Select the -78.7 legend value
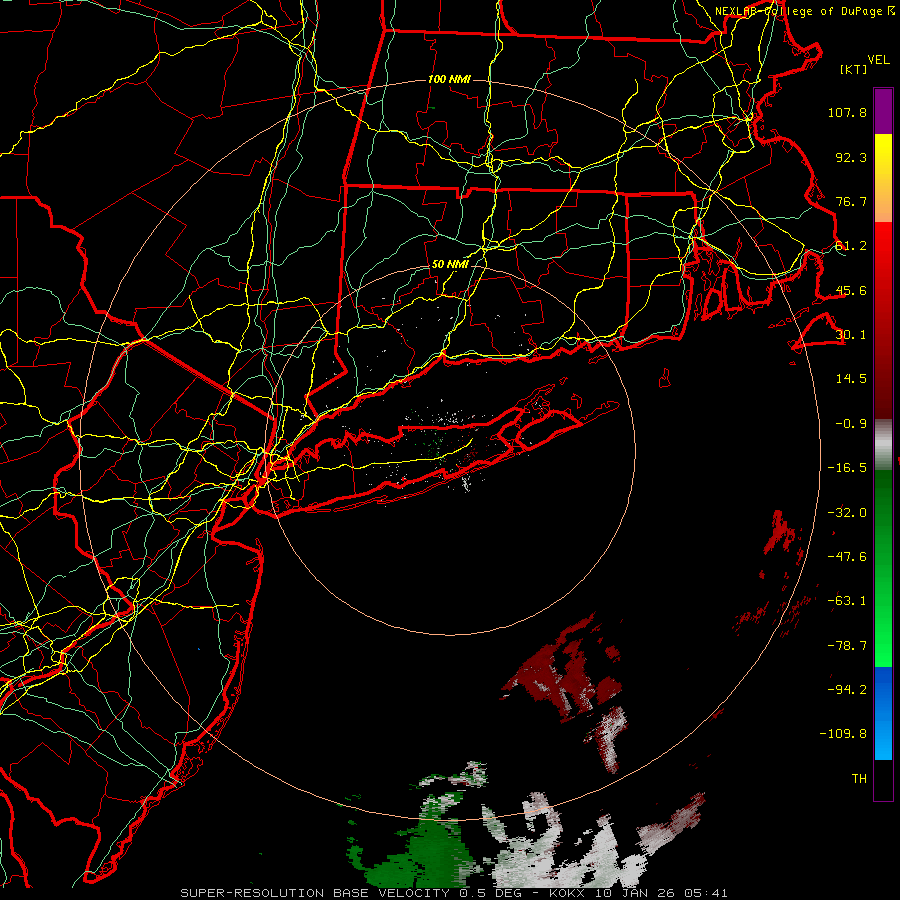Screen dimensions: 900x900 tap(847, 645)
